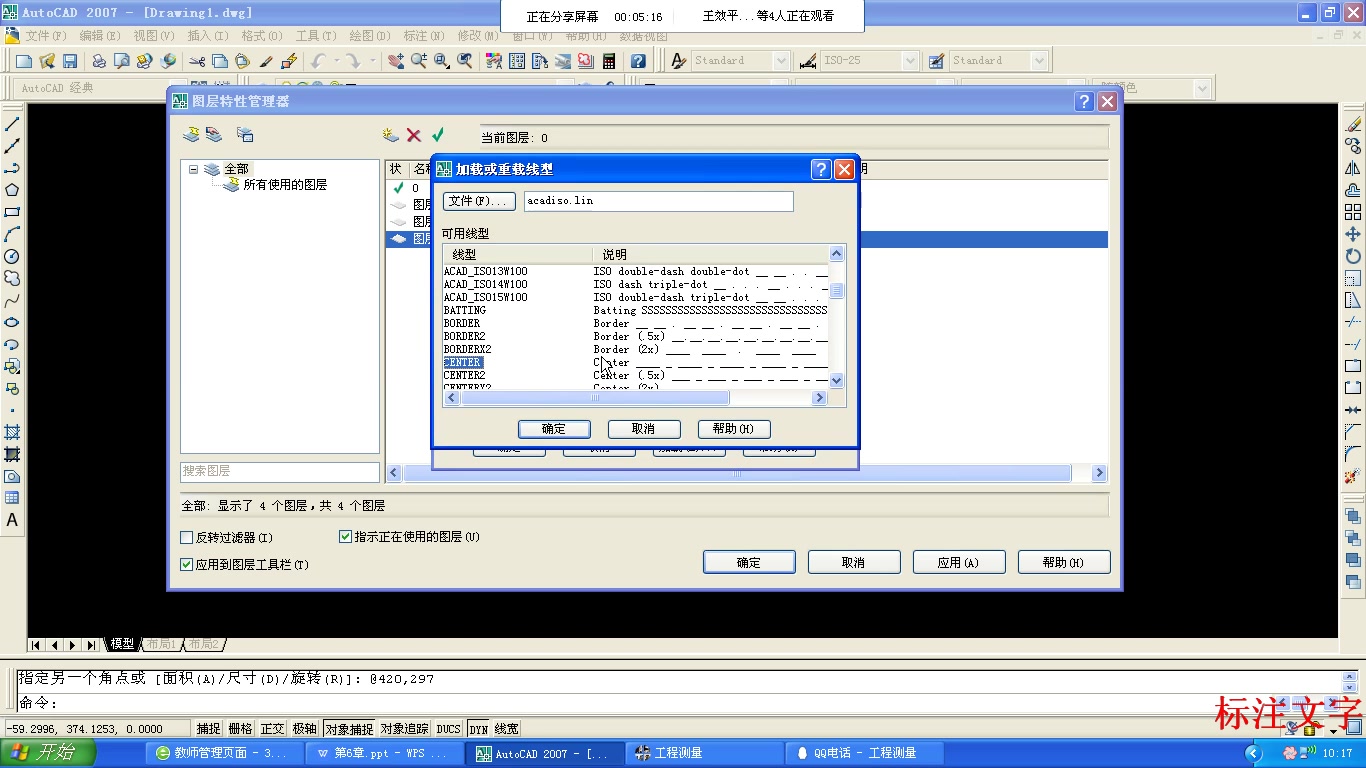Click the Plot printer icon
Image resolution: width=1366 pixels, height=768 pixels.
pyautogui.click(x=100, y=61)
